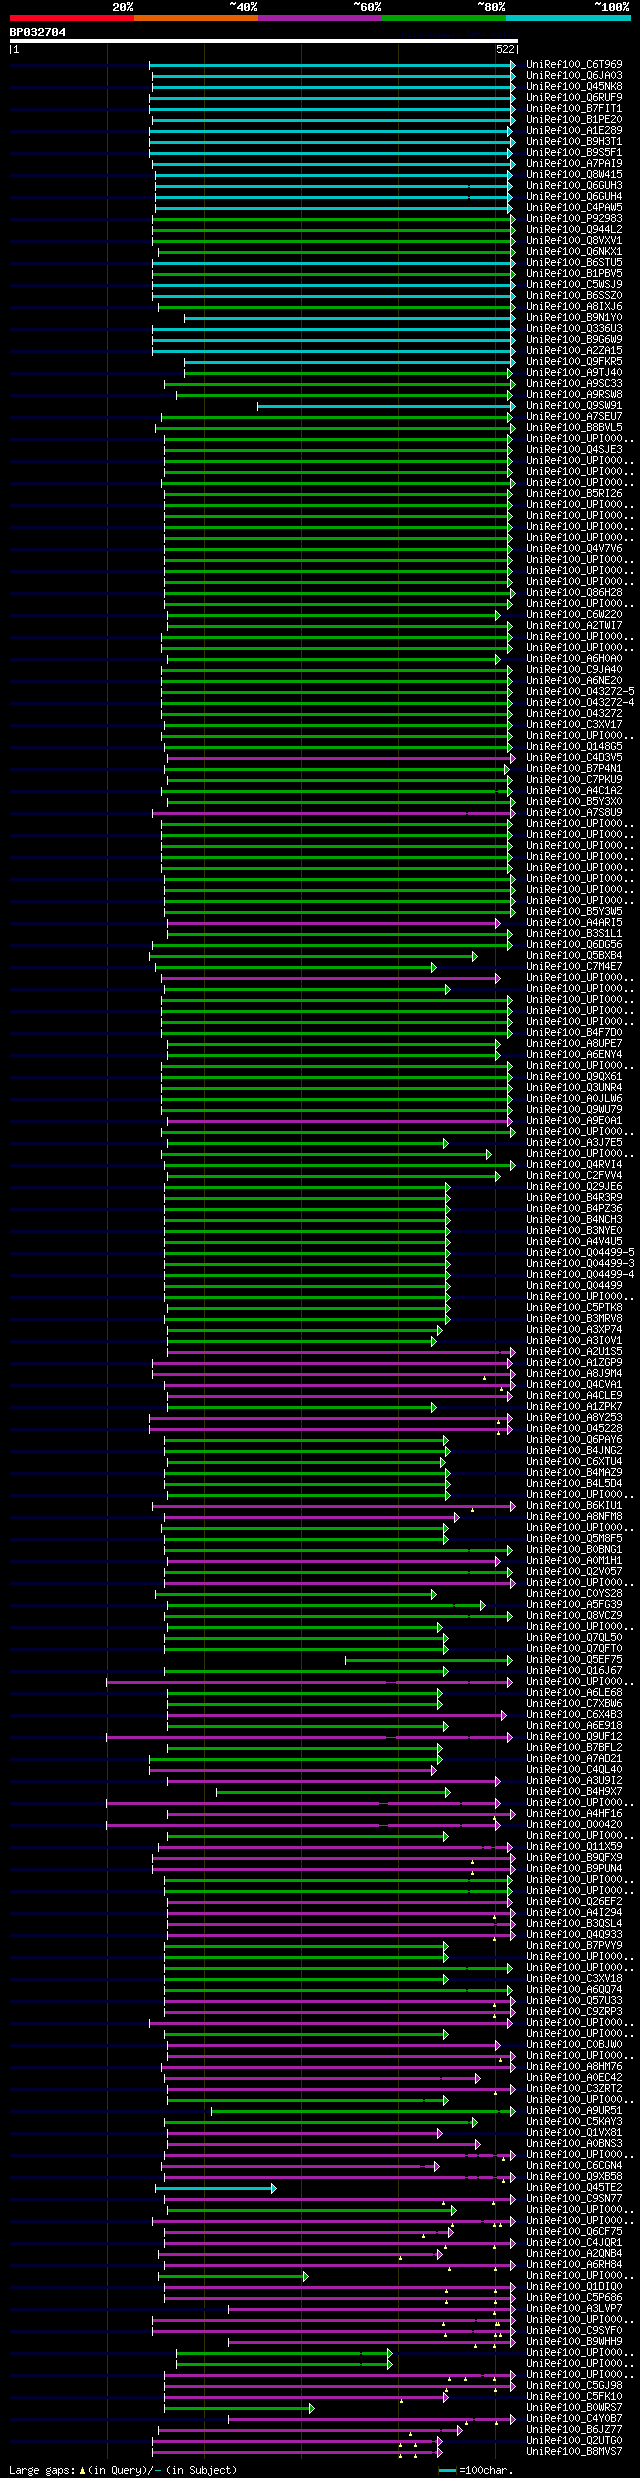The image size is (640, 2478).
Task: Click hit label UniRef100_Q4Q933
Action: pos(574,1935)
